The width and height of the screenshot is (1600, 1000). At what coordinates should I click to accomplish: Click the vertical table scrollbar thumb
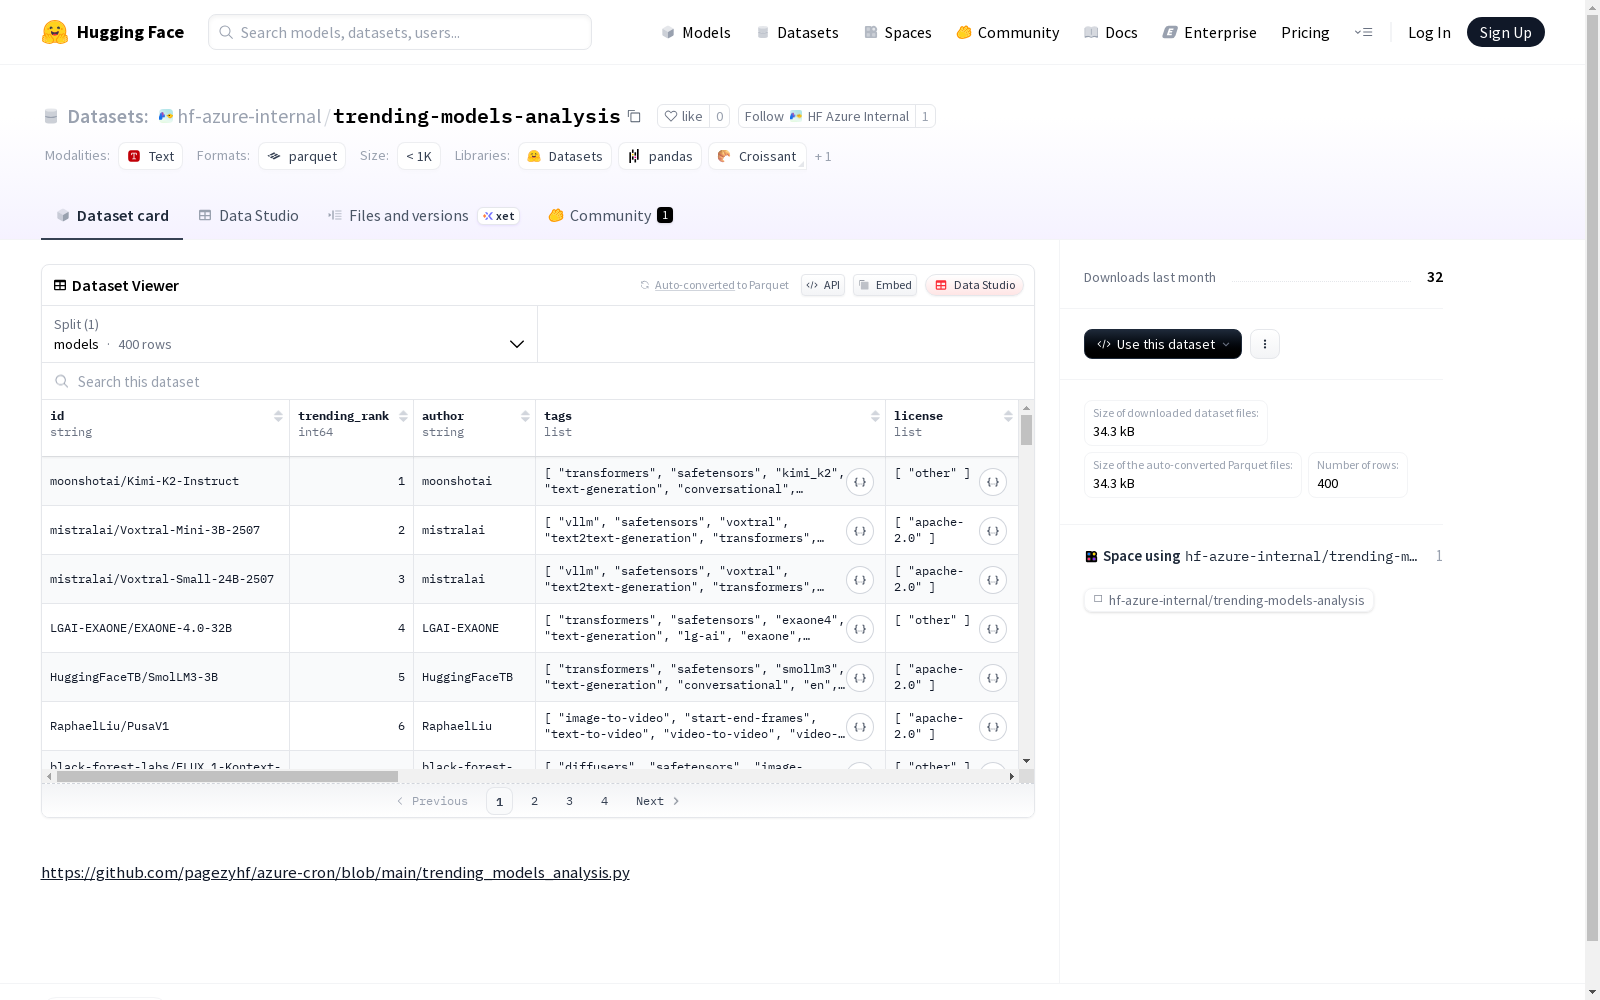click(1026, 430)
